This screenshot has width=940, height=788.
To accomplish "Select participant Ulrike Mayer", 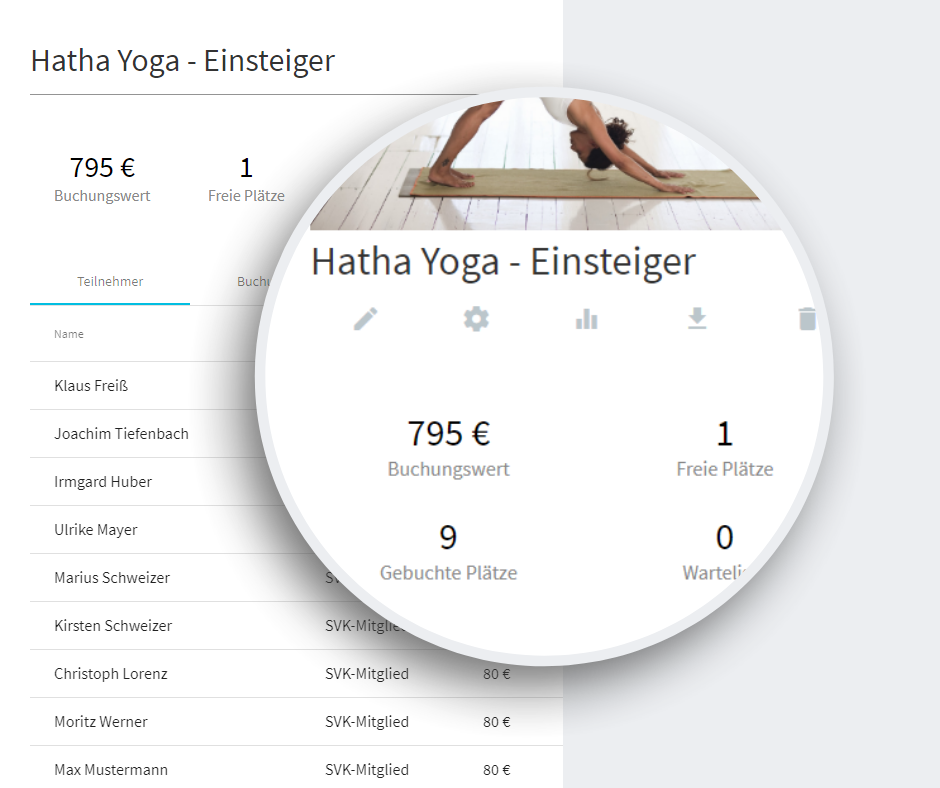I will pos(96,530).
